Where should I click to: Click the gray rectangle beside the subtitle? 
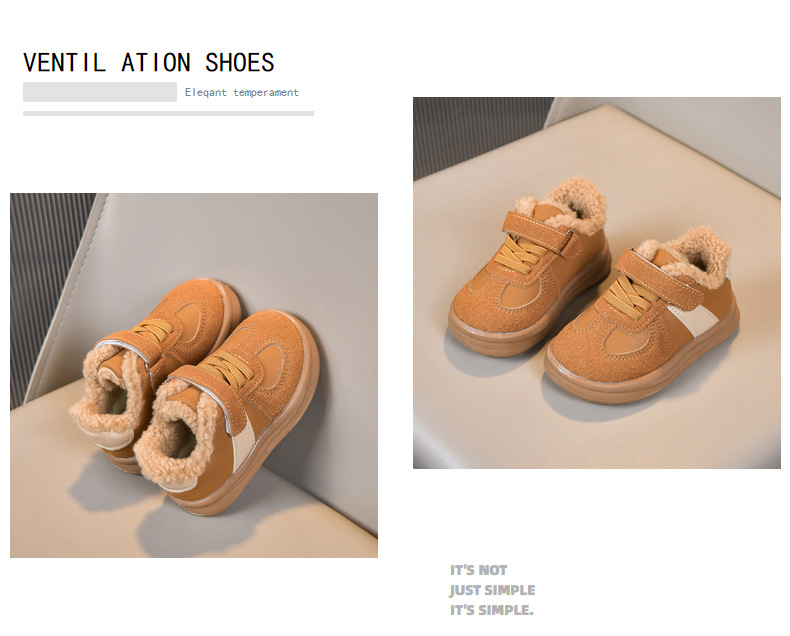(x=100, y=92)
